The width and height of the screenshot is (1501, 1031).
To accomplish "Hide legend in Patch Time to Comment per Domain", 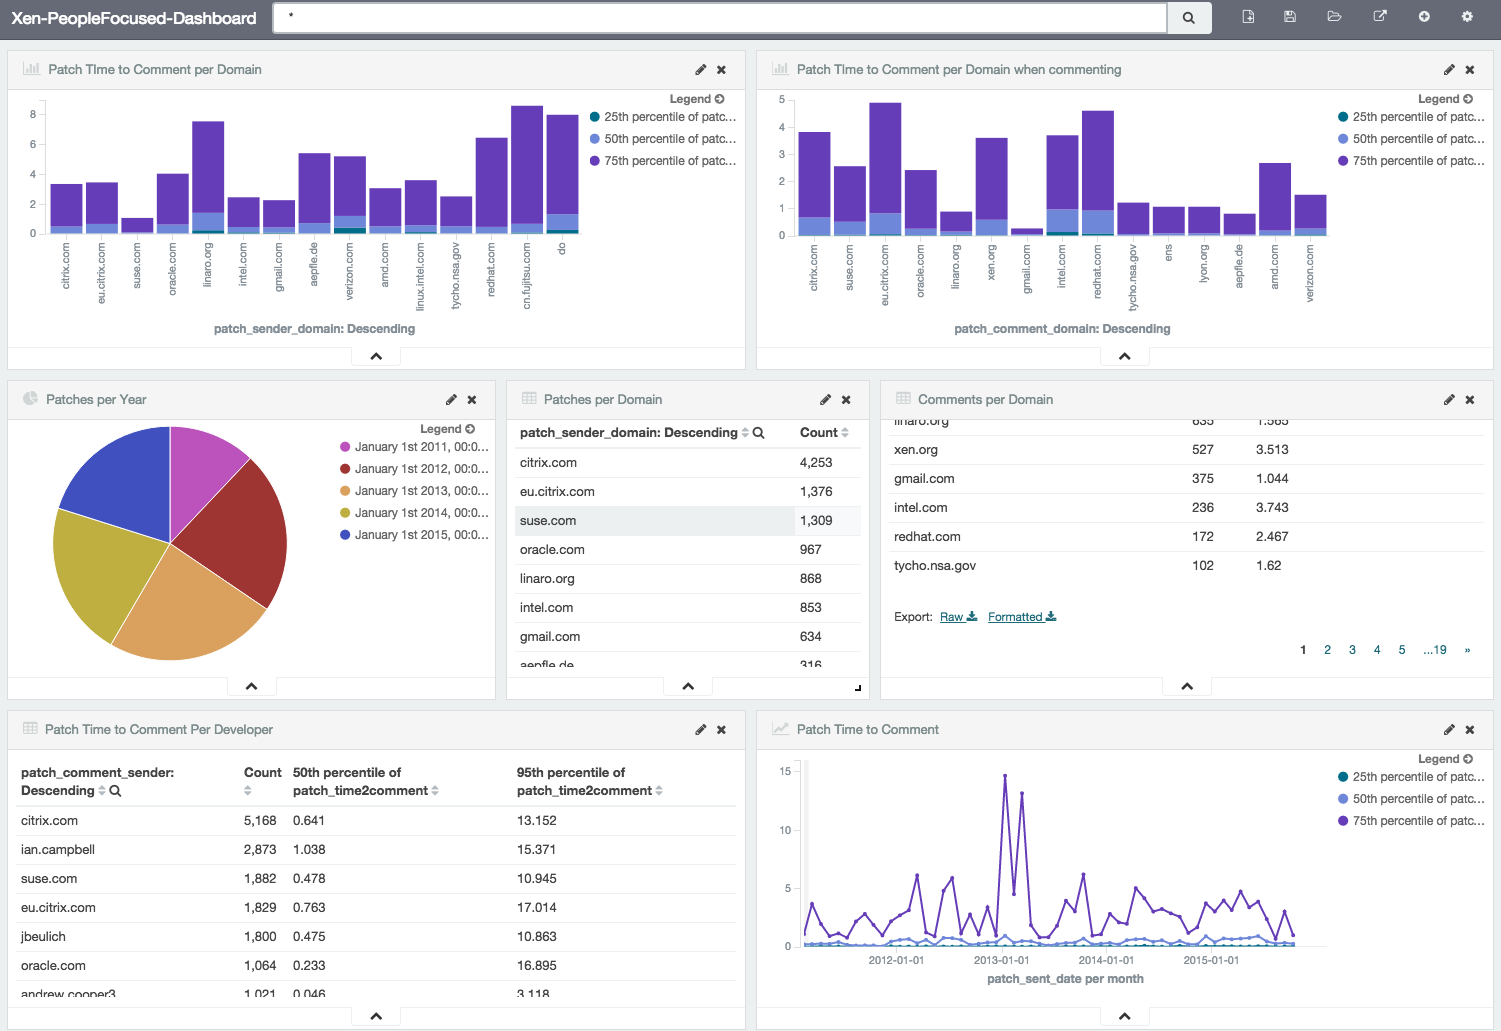I will click(x=697, y=99).
